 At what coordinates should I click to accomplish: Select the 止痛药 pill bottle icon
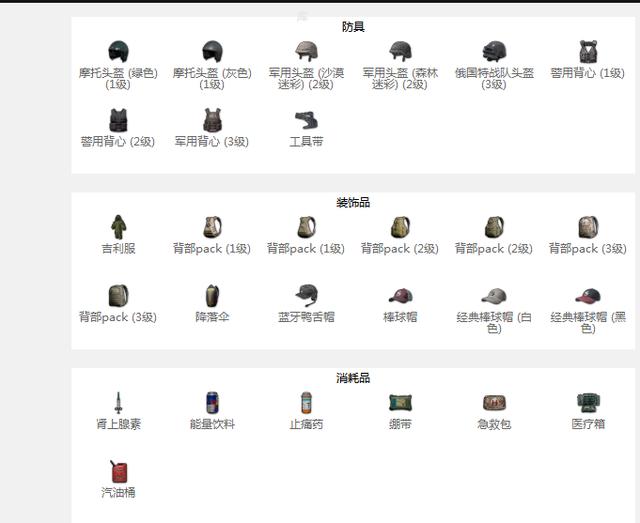306,403
